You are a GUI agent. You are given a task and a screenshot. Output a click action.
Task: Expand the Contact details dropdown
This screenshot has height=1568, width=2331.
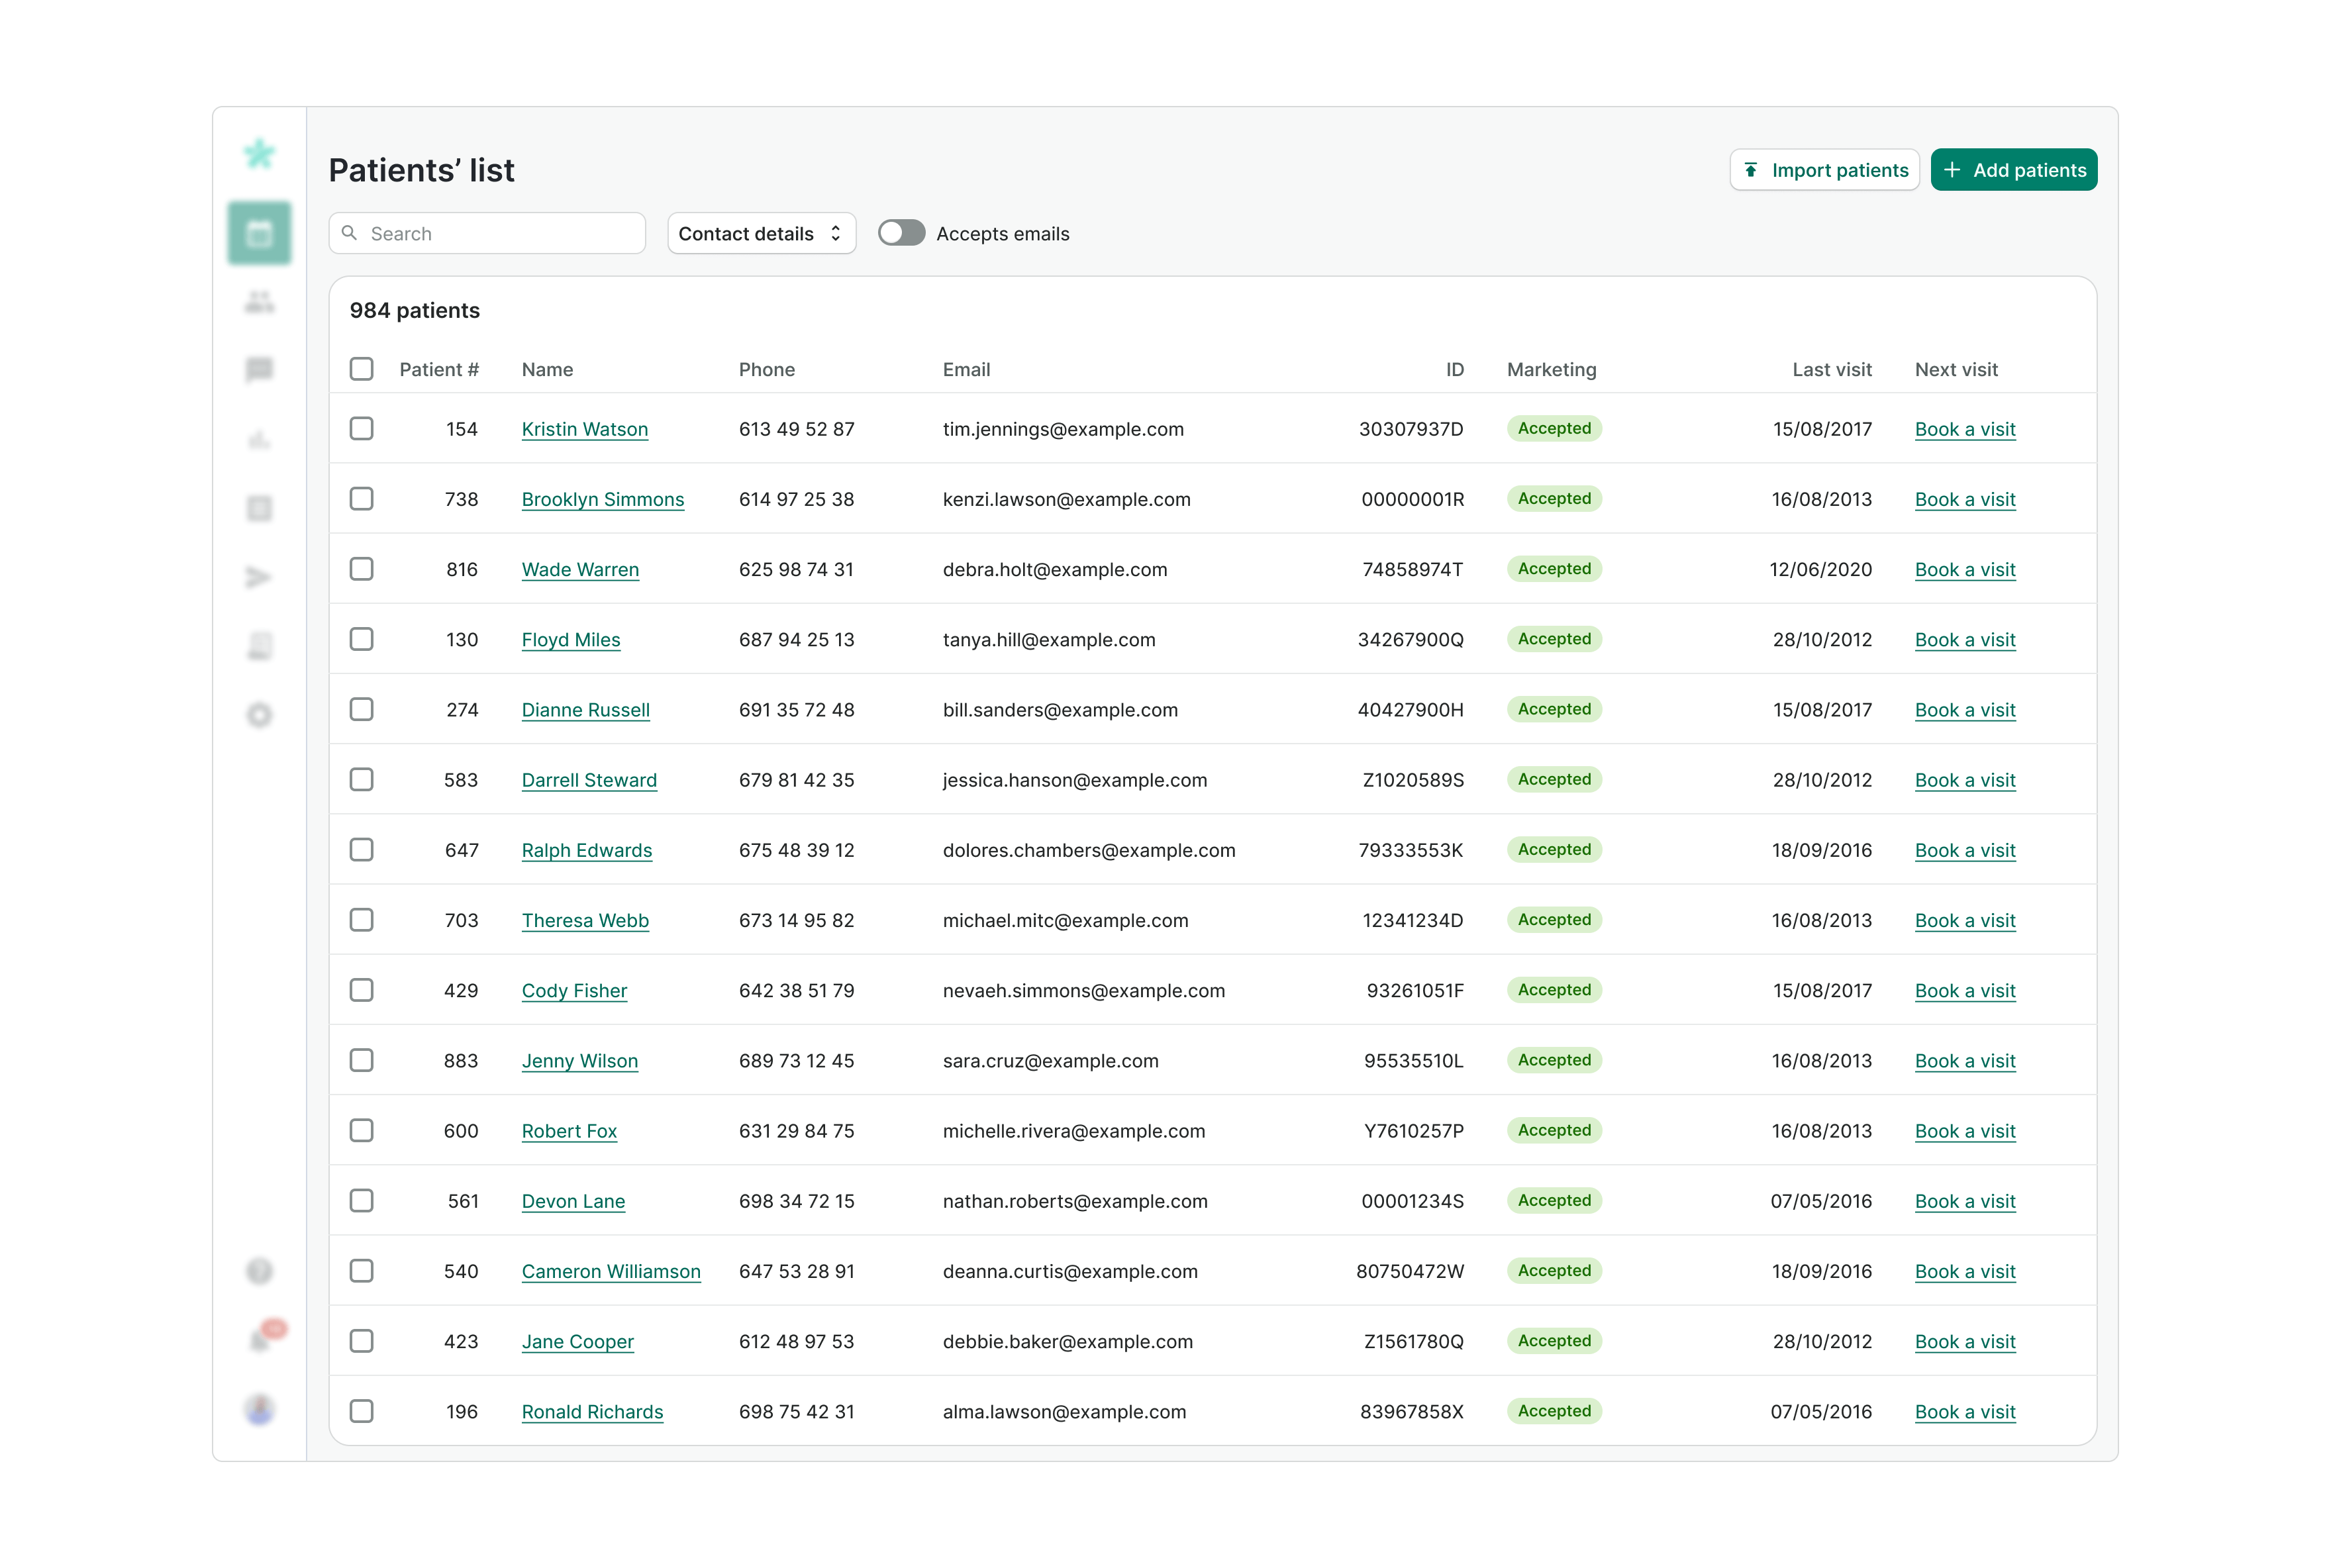(x=761, y=233)
